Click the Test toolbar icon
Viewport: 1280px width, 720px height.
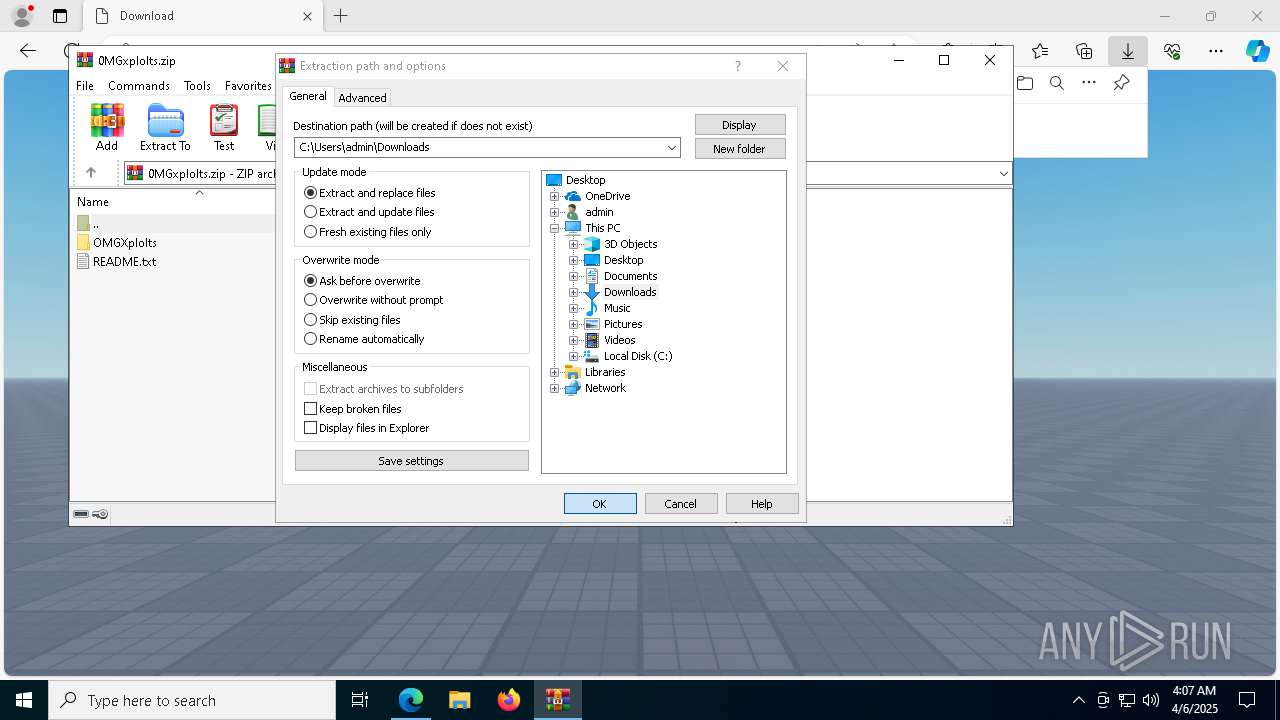pyautogui.click(x=224, y=127)
